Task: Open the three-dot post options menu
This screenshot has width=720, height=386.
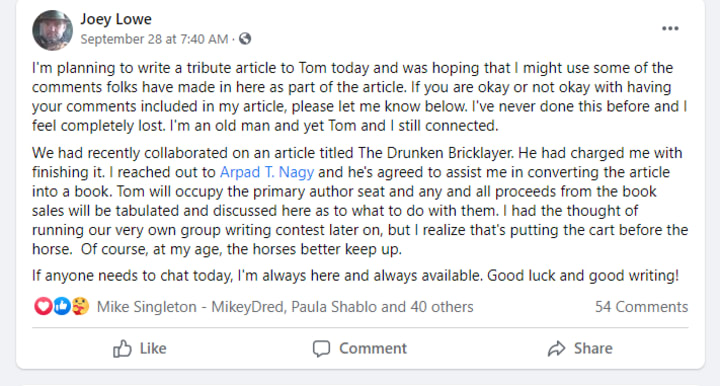Action: click(x=670, y=28)
